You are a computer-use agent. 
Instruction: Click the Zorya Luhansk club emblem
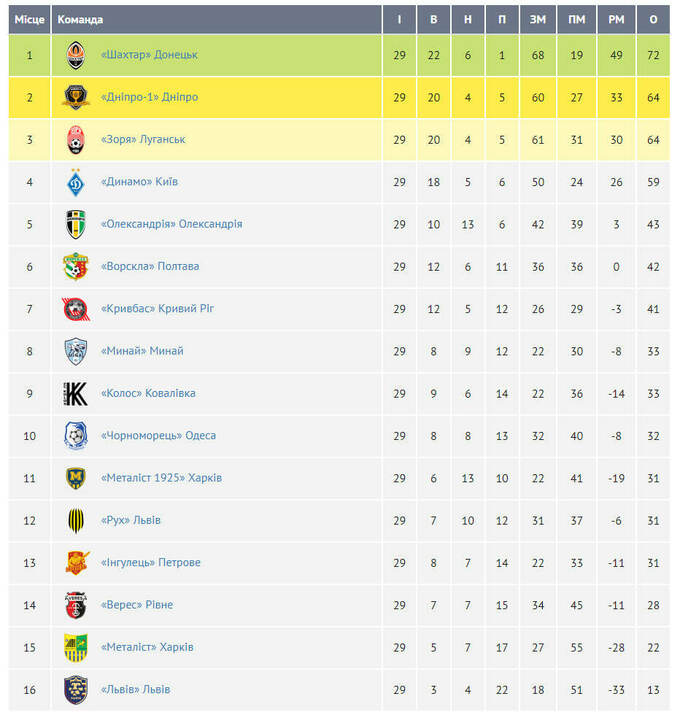pos(76,140)
